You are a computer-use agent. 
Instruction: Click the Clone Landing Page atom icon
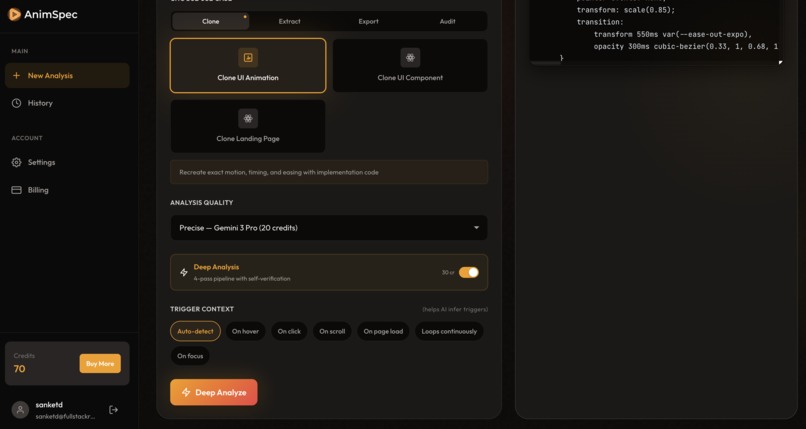click(x=248, y=119)
